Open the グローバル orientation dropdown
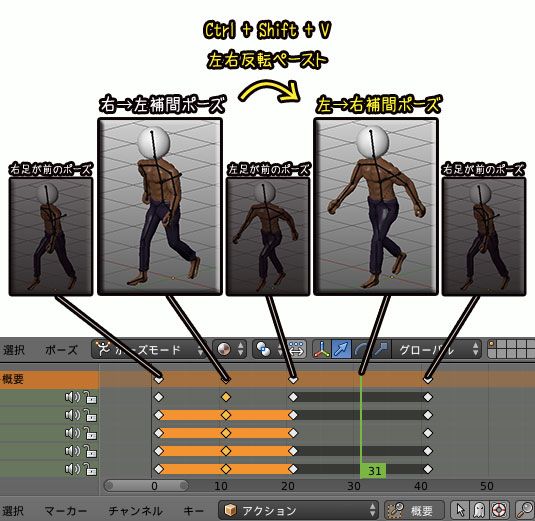The width and height of the screenshot is (535, 521). (436, 349)
